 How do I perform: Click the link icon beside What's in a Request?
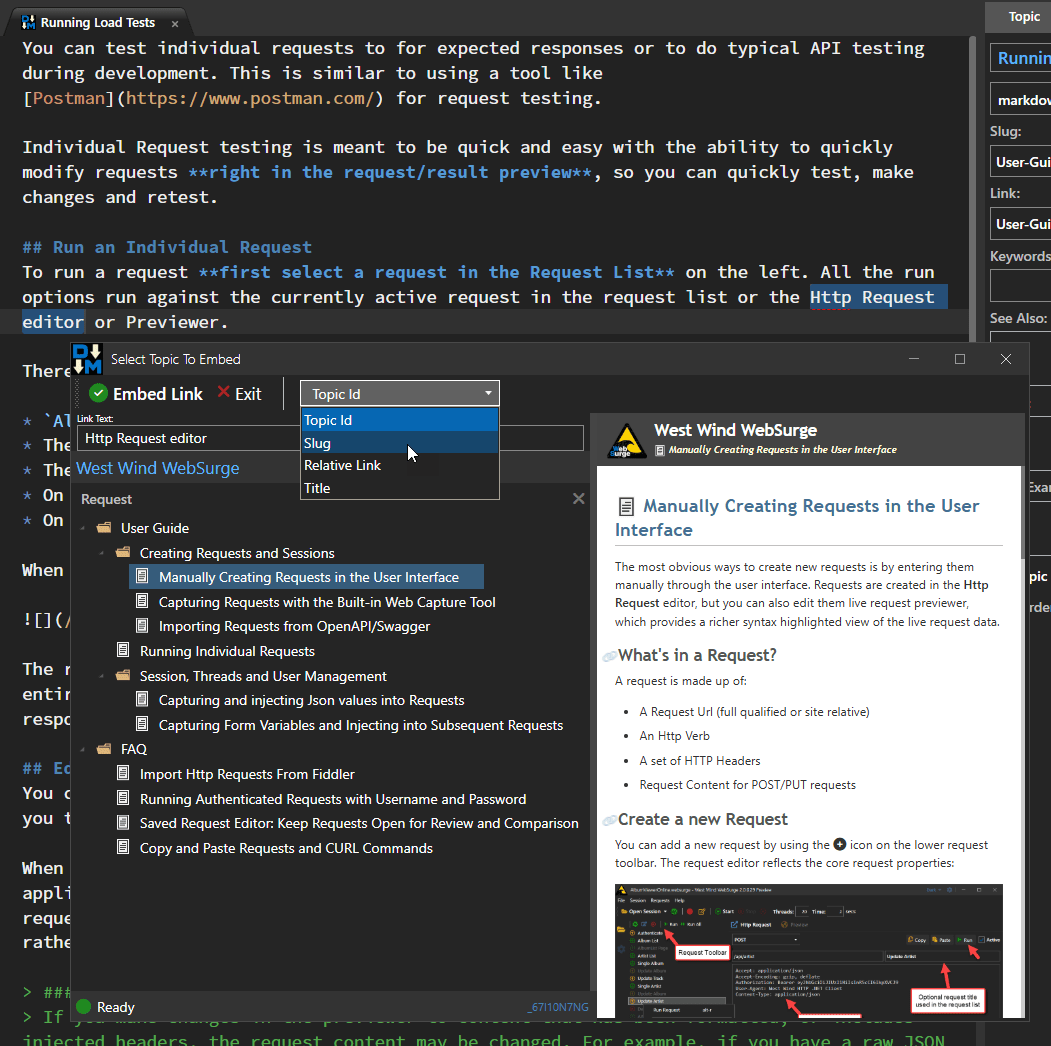[x=609, y=656]
